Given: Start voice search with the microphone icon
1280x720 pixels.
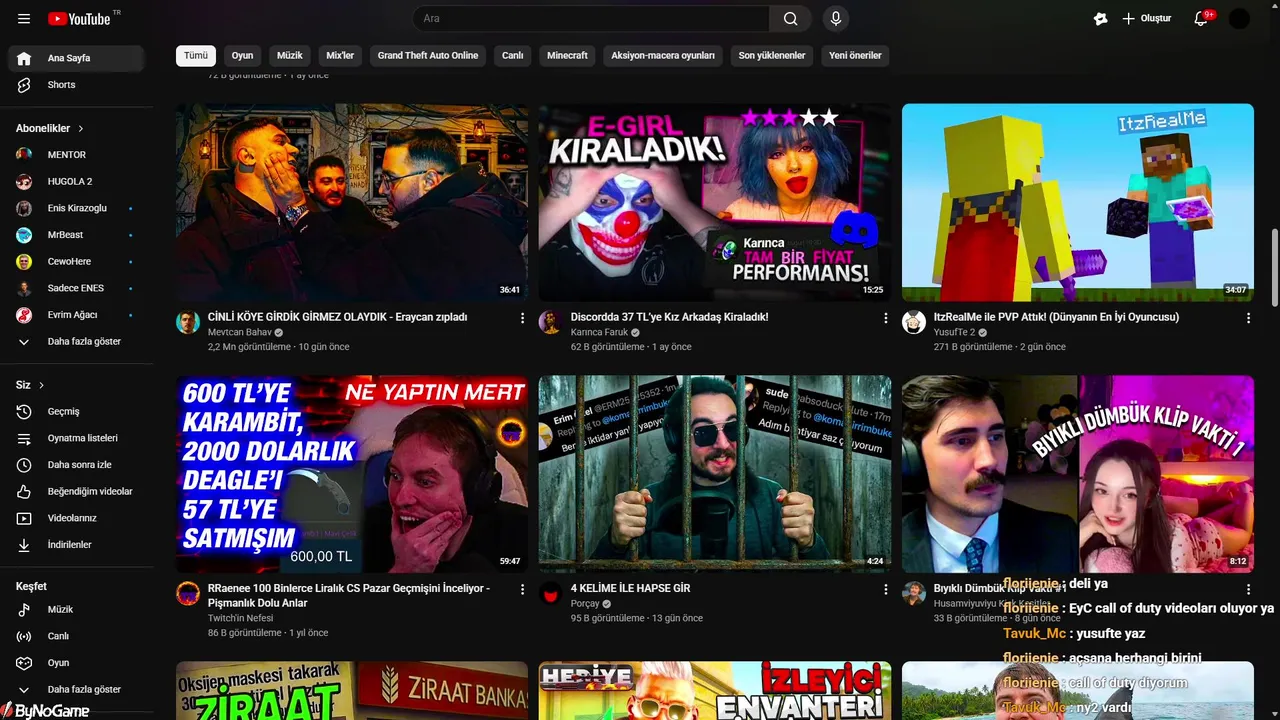Looking at the screenshot, I should (836, 18).
